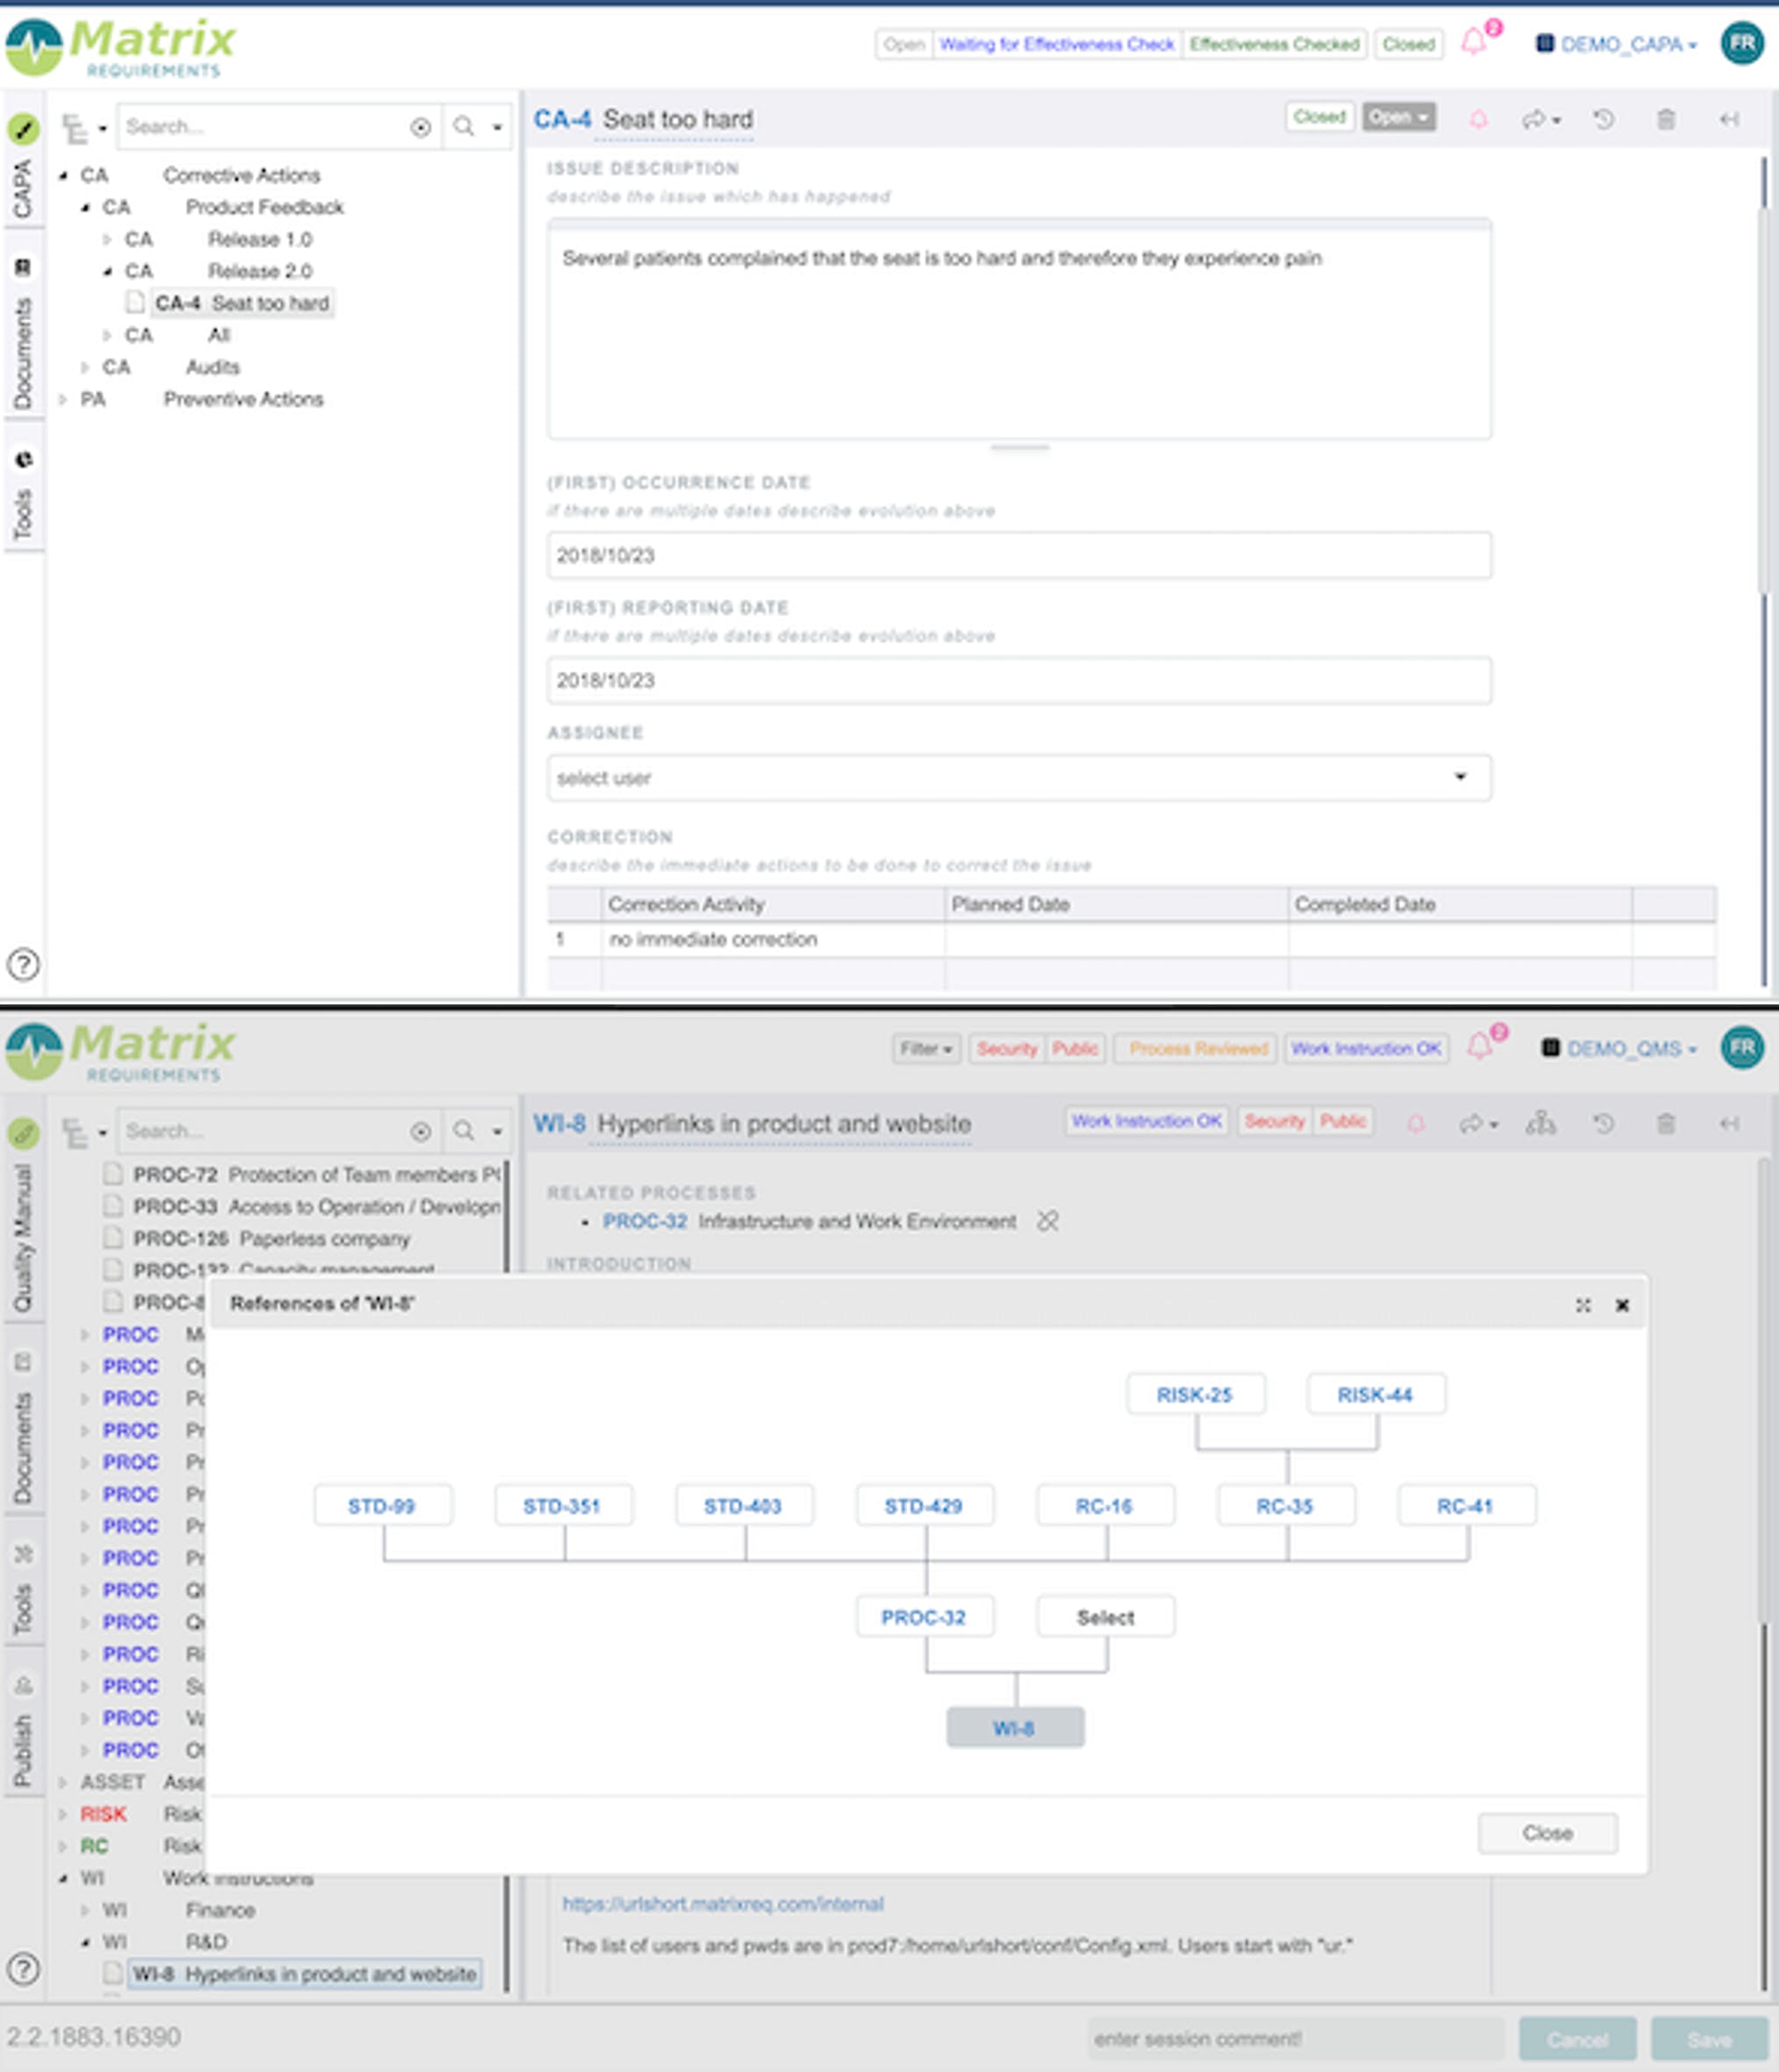
Task: Toggle the Process Reviewed label filter
Action: pyautogui.click(x=1198, y=1048)
